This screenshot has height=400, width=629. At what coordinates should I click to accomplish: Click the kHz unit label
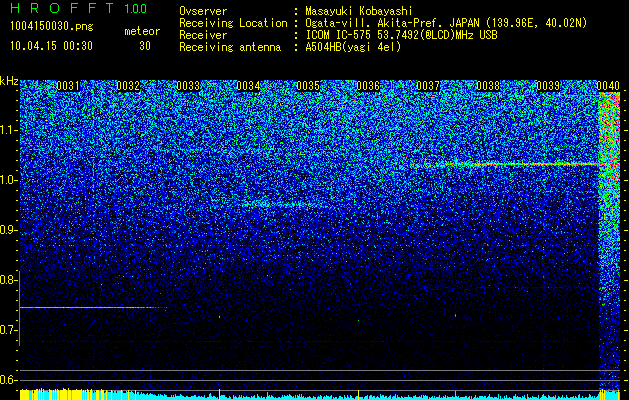point(9,81)
